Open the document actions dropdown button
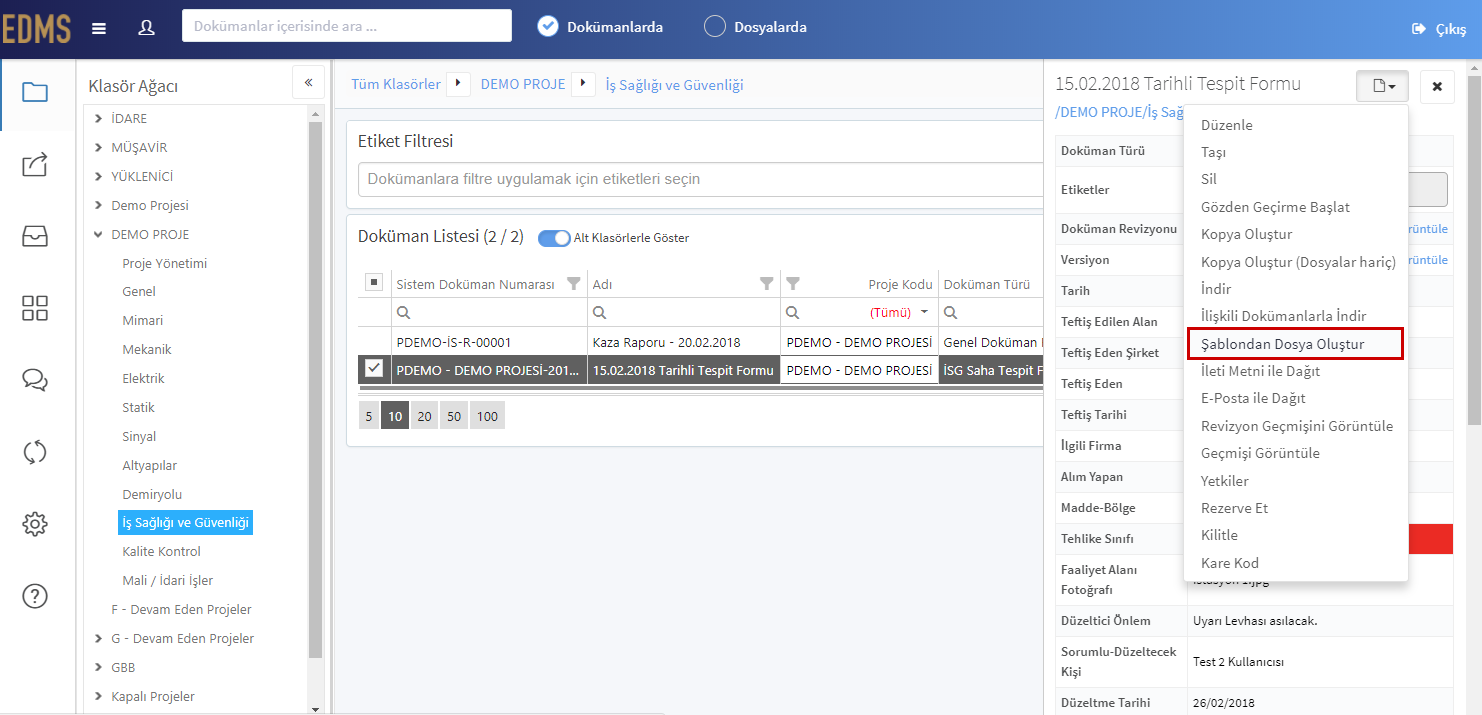Viewport: 1482px width, 715px height. [1382, 87]
